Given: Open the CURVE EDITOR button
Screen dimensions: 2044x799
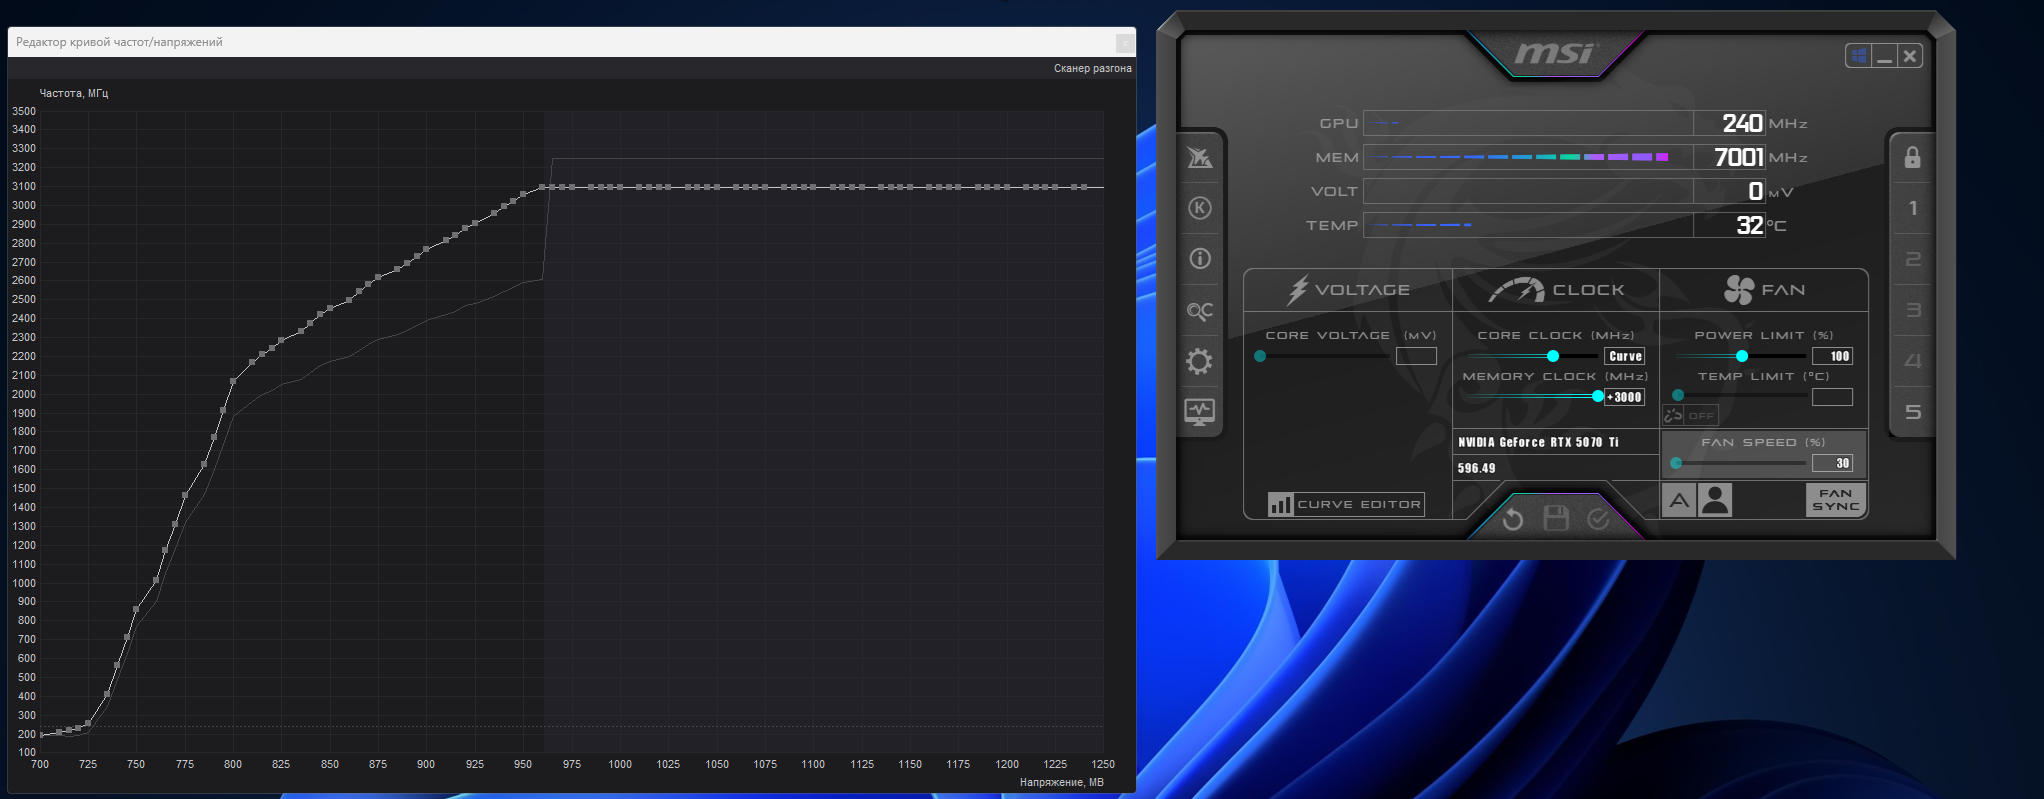Looking at the screenshot, I should pos(1345,505).
